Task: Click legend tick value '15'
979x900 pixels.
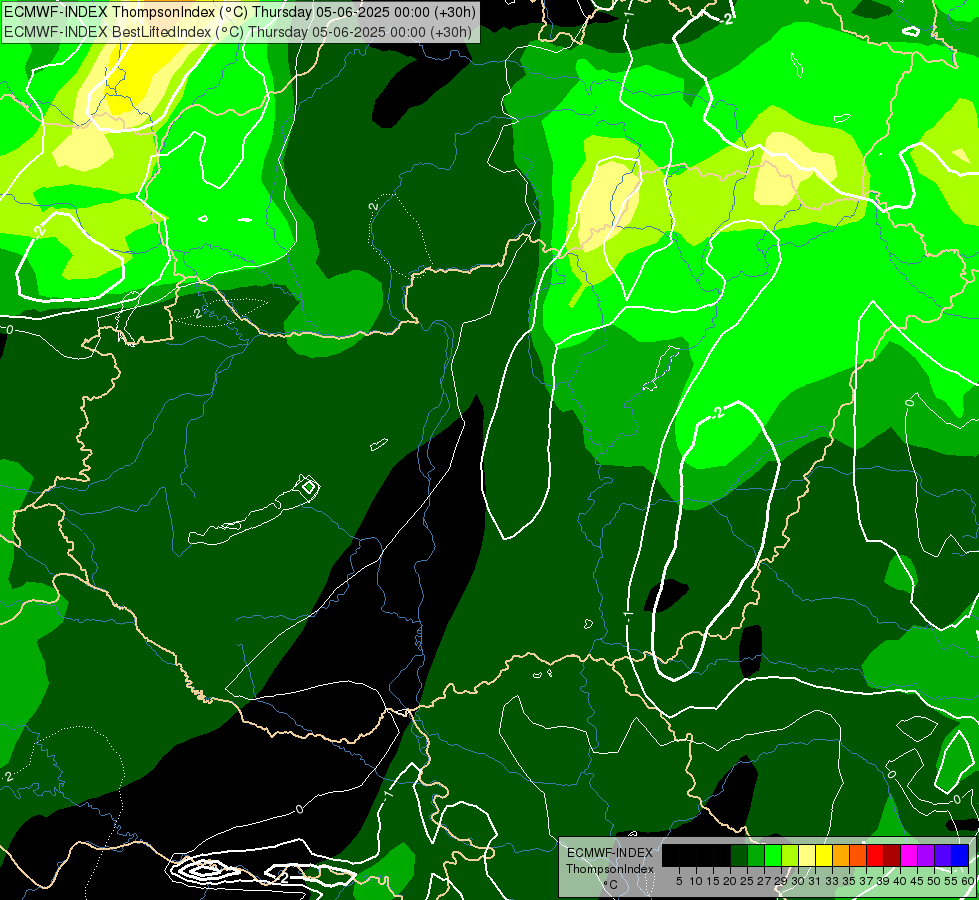Action: 713,881
